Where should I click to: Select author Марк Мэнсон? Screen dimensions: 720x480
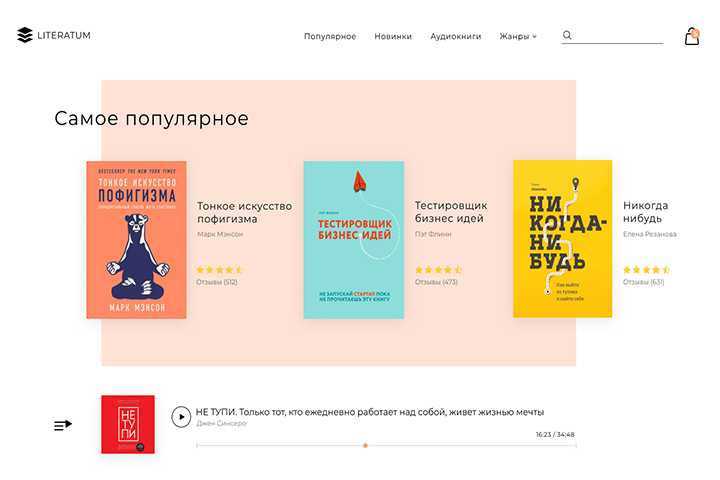[220, 234]
